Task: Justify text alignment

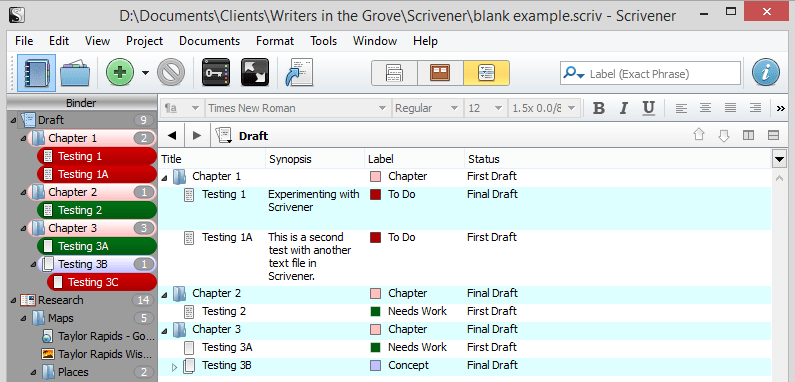Action: pyautogui.click(x=731, y=108)
